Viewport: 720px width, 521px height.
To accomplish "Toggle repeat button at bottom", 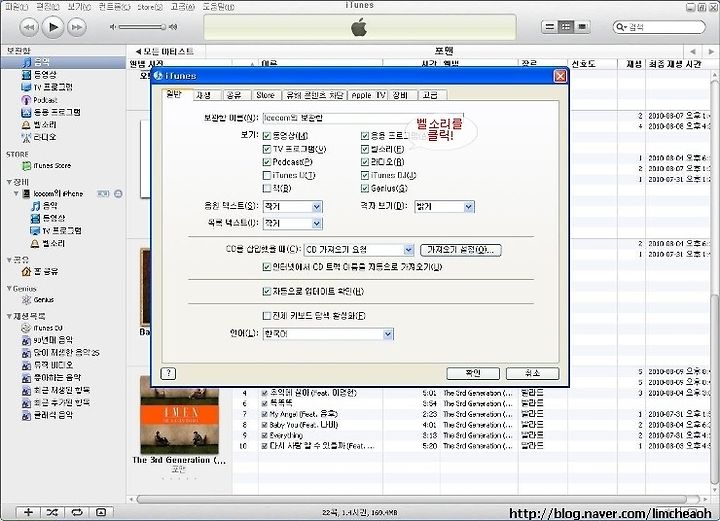I will coord(76,512).
